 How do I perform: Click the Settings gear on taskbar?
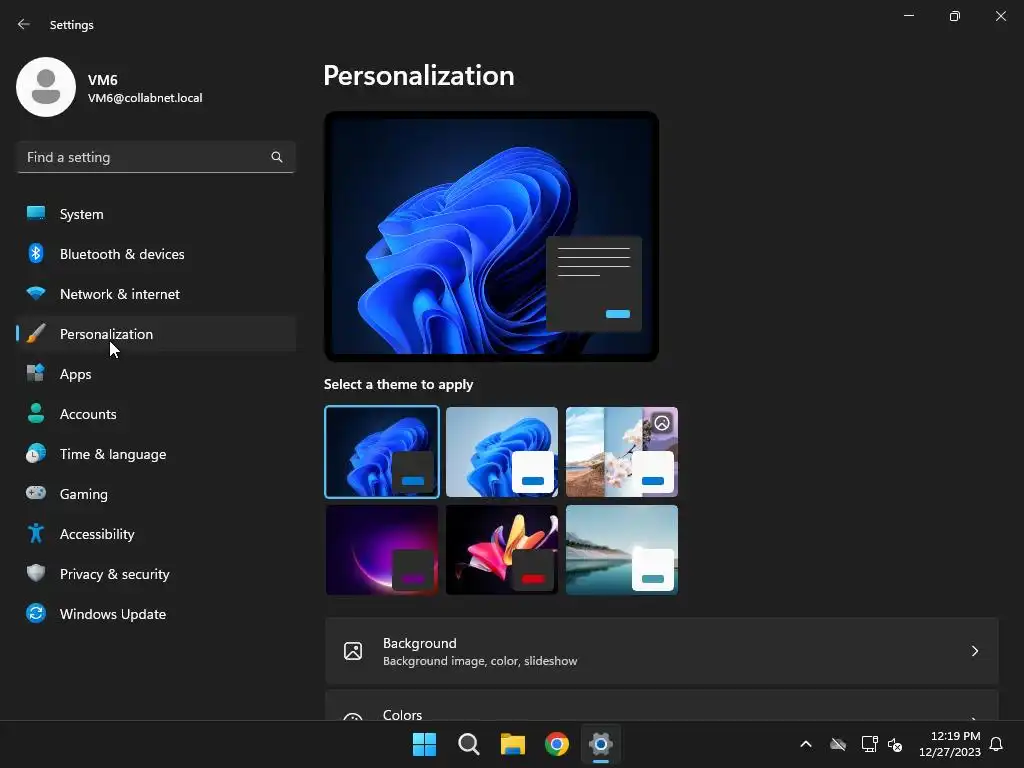tap(601, 744)
